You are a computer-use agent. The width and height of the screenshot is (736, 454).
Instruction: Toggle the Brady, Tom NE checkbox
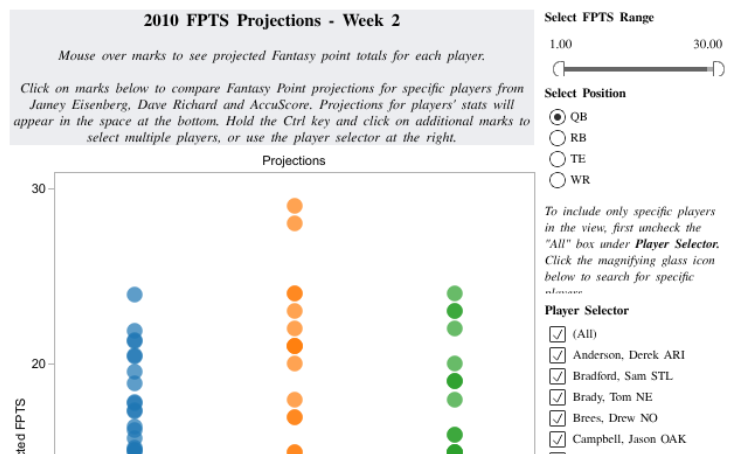(x=557, y=397)
